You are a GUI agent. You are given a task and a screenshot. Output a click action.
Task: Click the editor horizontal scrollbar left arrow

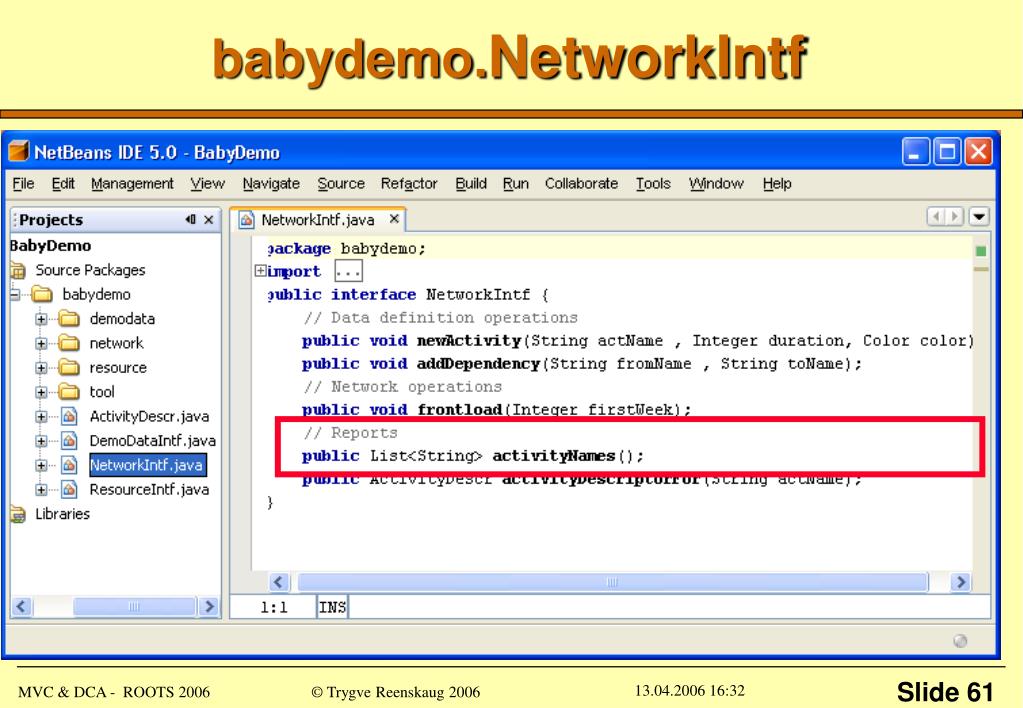click(x=279, y=582)
